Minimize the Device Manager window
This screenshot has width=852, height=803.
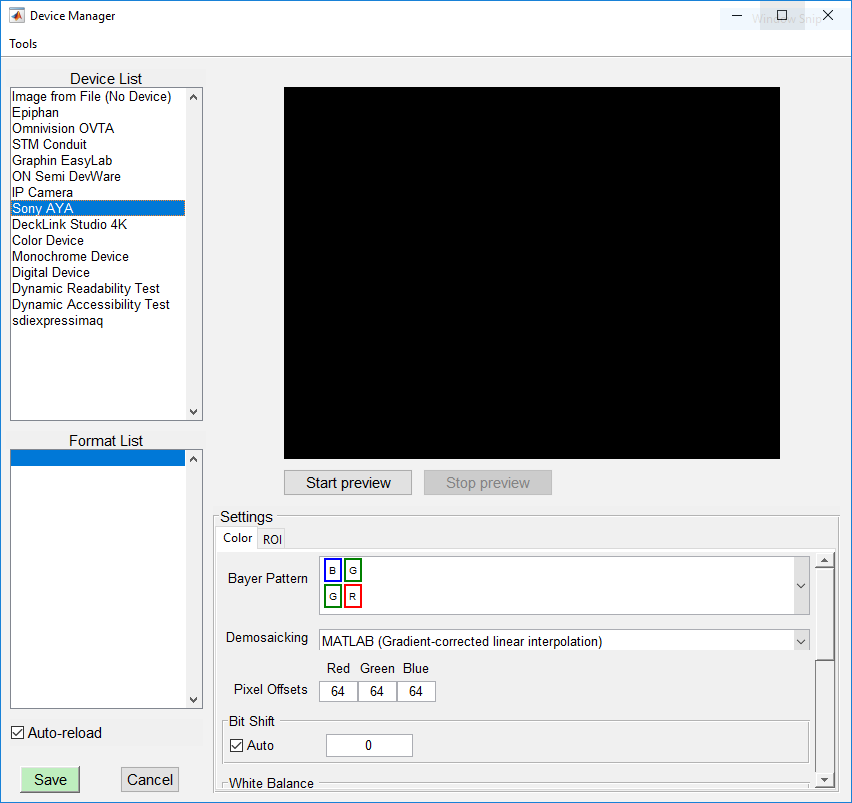[737, 16]
